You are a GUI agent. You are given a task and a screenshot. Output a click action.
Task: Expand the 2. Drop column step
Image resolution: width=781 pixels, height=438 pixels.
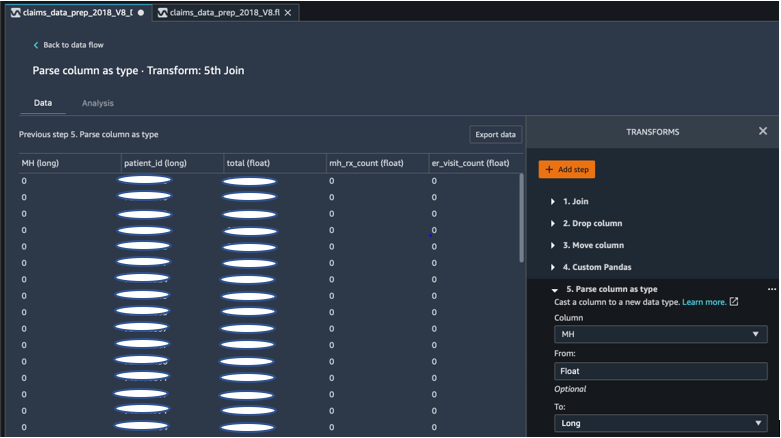(553, 223)
